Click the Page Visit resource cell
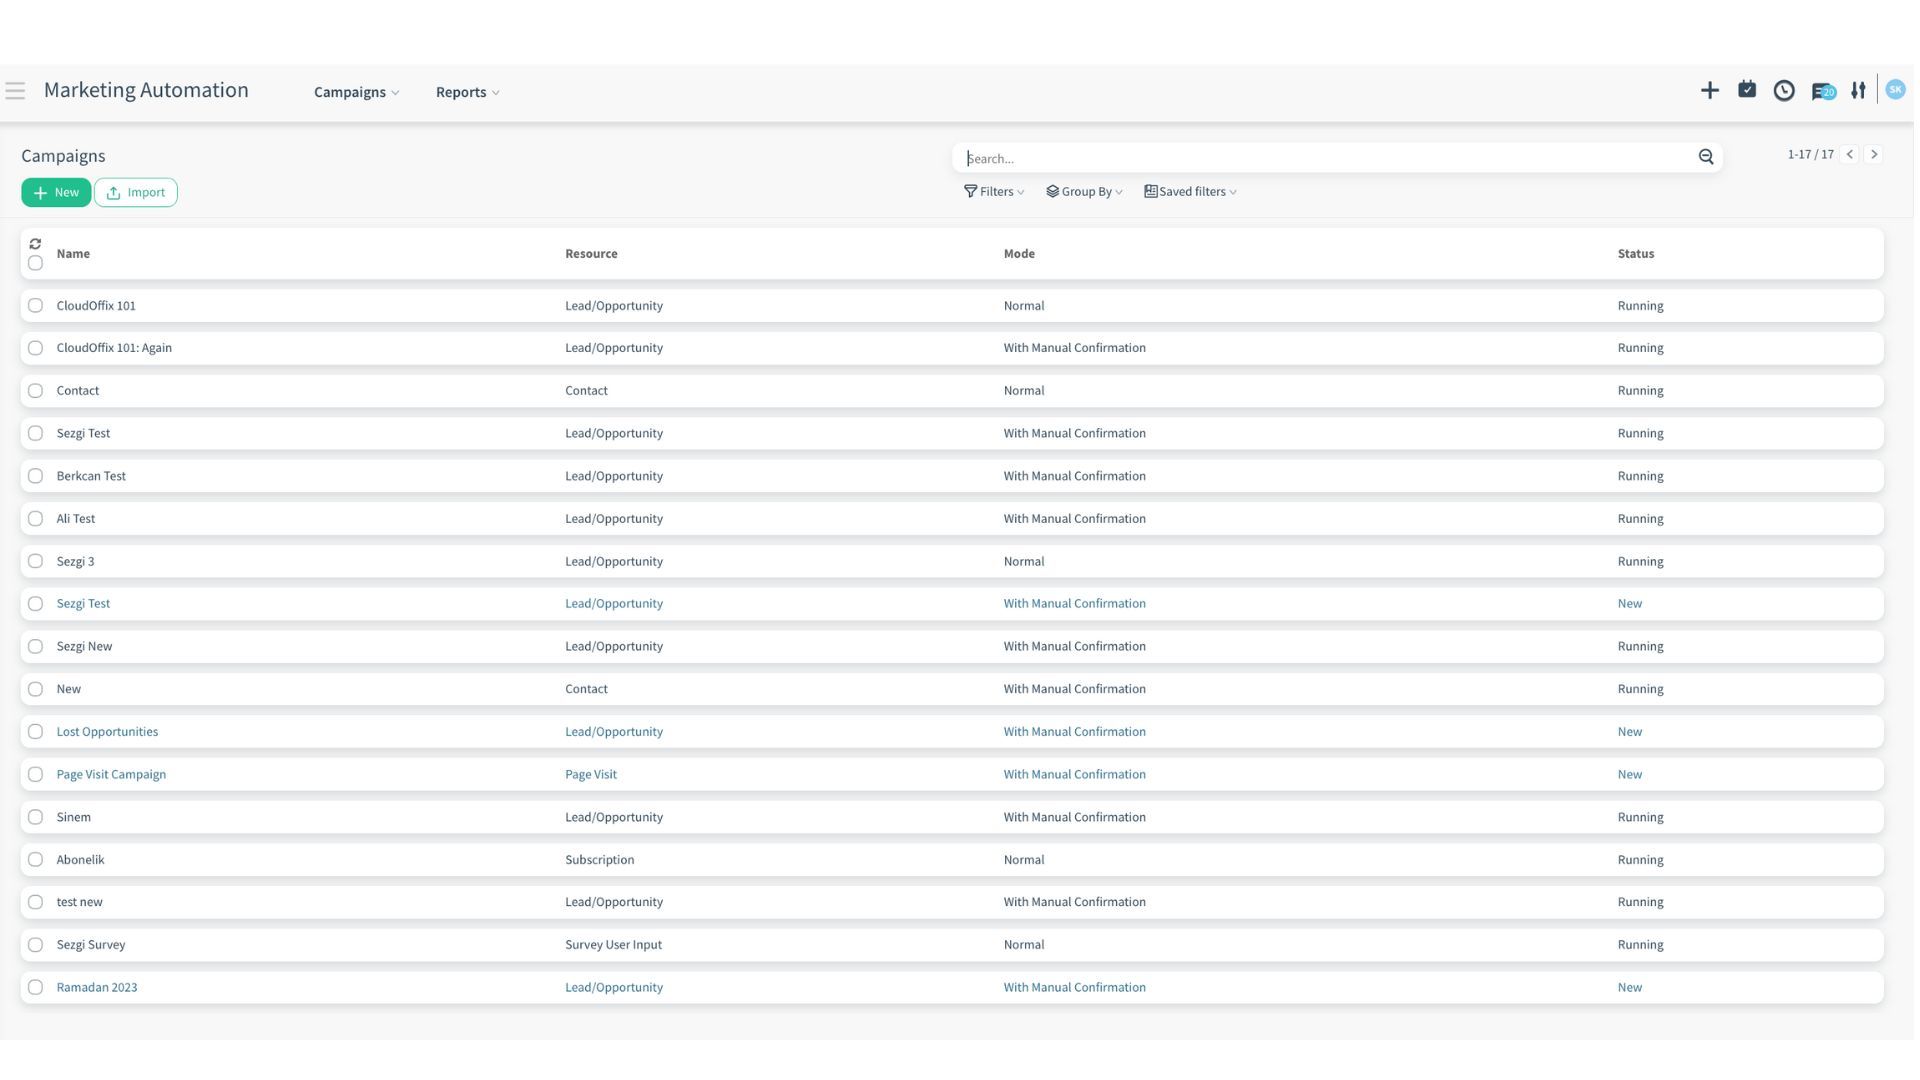 pyautogui.click(x=590, y=775)
